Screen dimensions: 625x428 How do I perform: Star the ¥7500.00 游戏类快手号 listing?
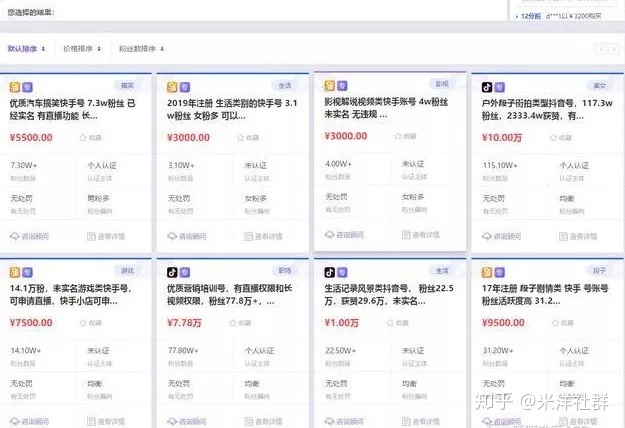point(83,323)
